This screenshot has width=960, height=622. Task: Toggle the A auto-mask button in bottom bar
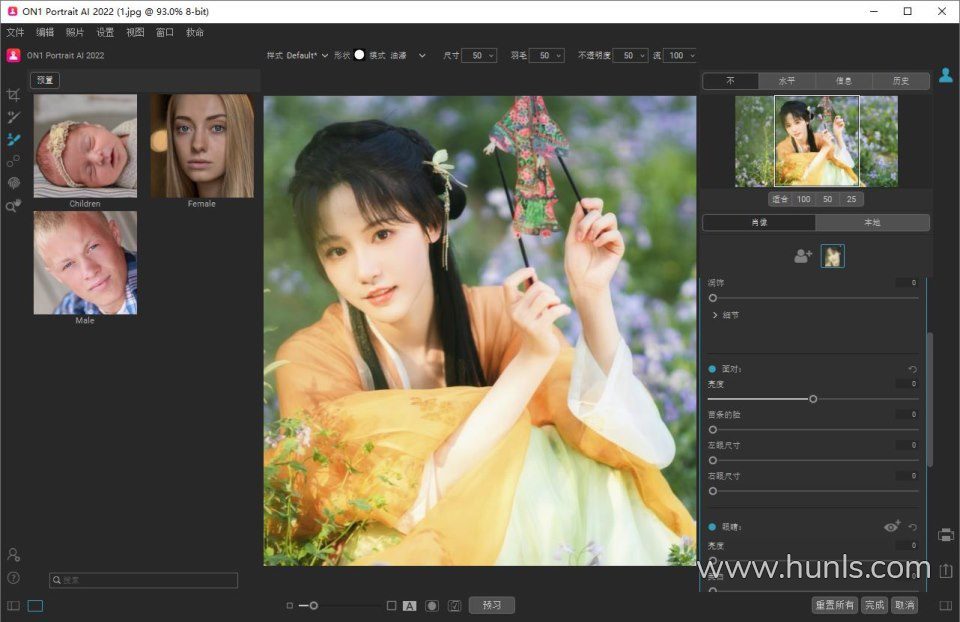pyautogui.click(x=409, y=605)
